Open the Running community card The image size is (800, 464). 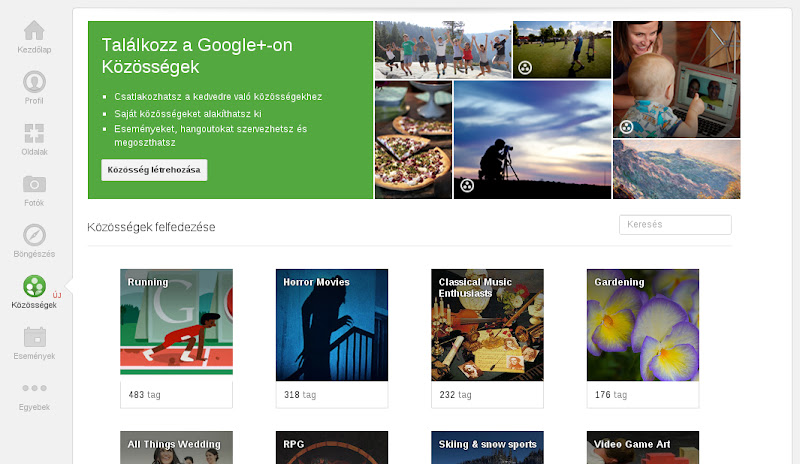coord(176,338)
